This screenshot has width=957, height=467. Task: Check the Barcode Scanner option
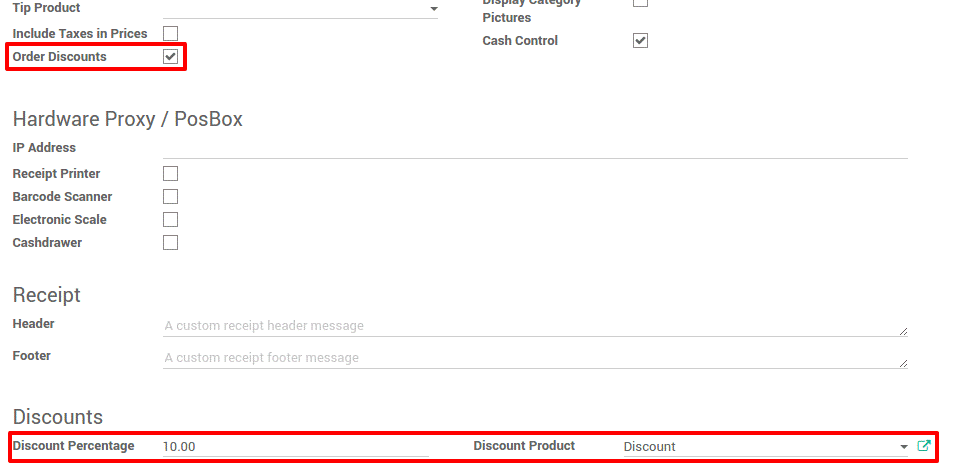[171, 197]
